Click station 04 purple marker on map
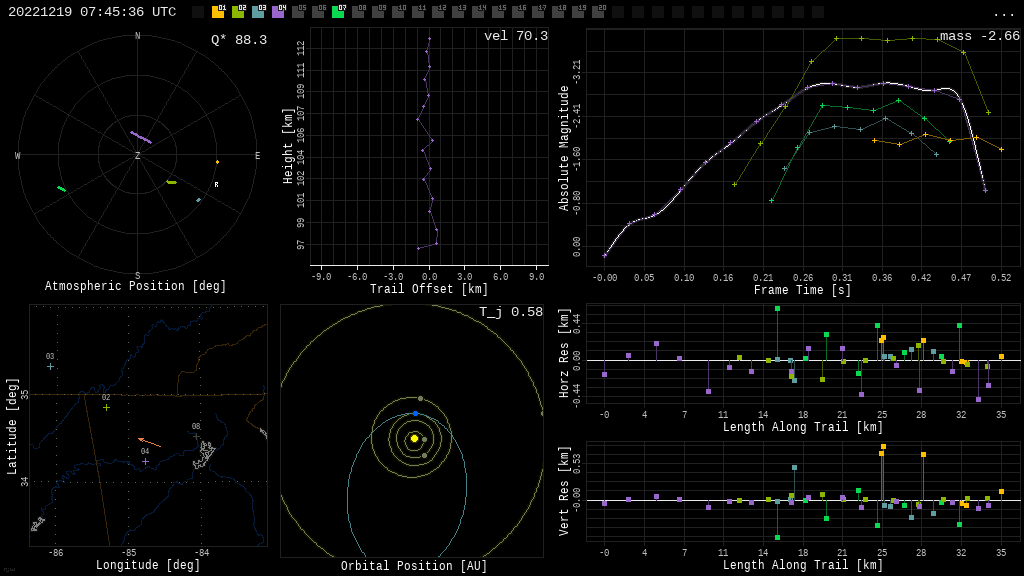The image size is (1024, 576). pyautogui.click(x=145, y=461)
